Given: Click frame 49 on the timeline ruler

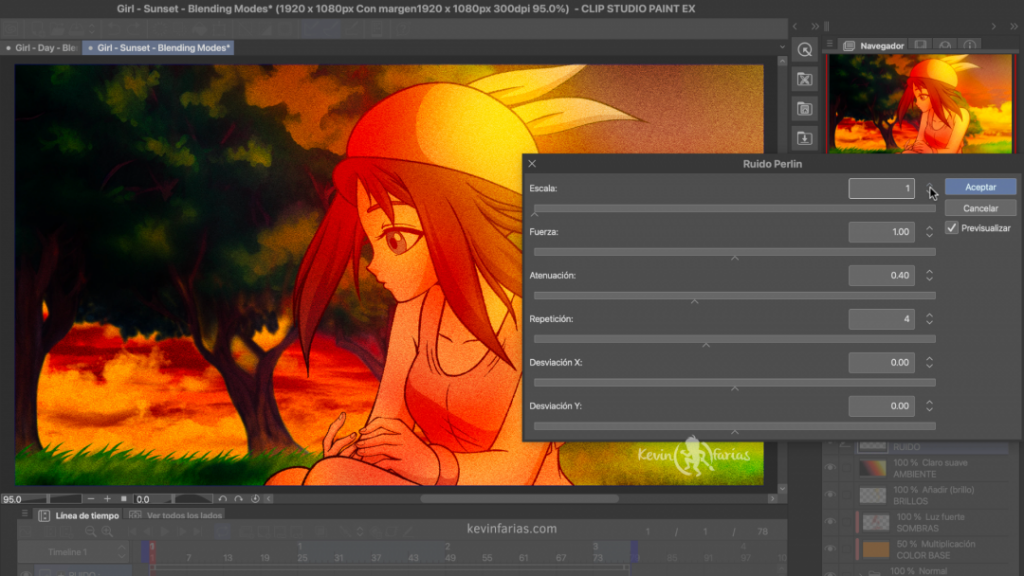Looking at the screenshot, I should (x=450, y=558).
